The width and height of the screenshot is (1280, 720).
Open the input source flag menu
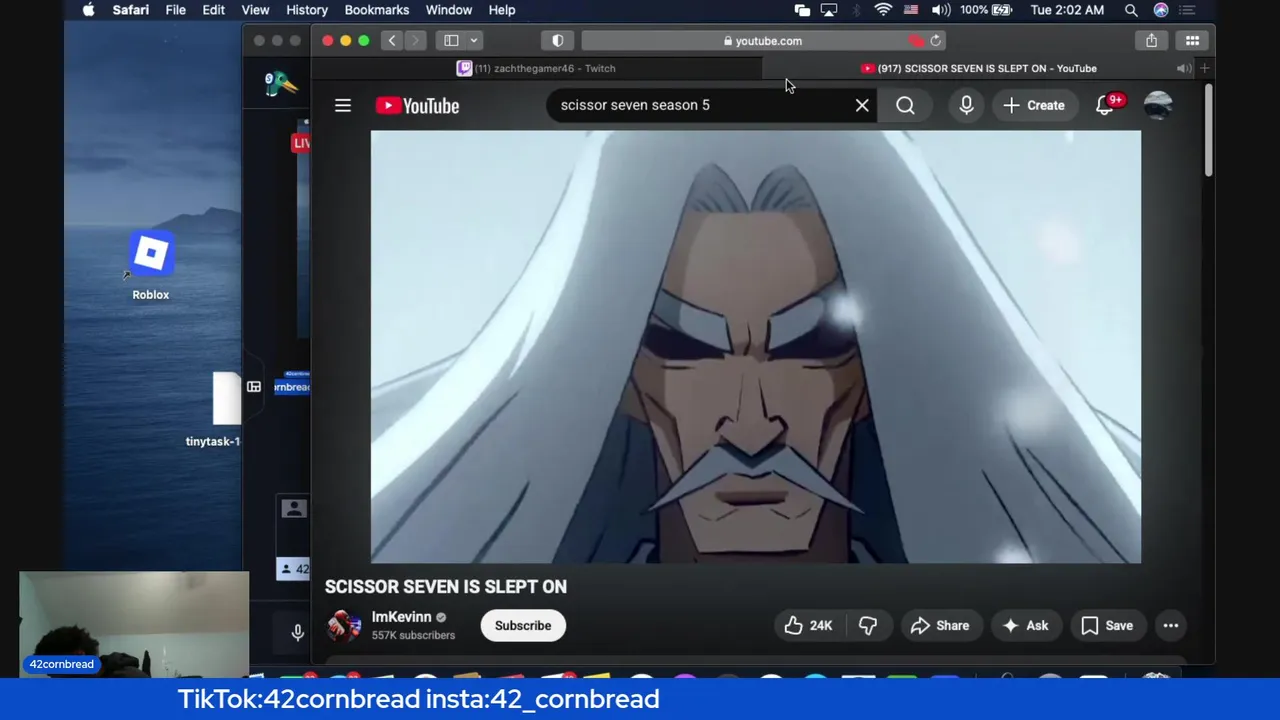tap(911, 10)
